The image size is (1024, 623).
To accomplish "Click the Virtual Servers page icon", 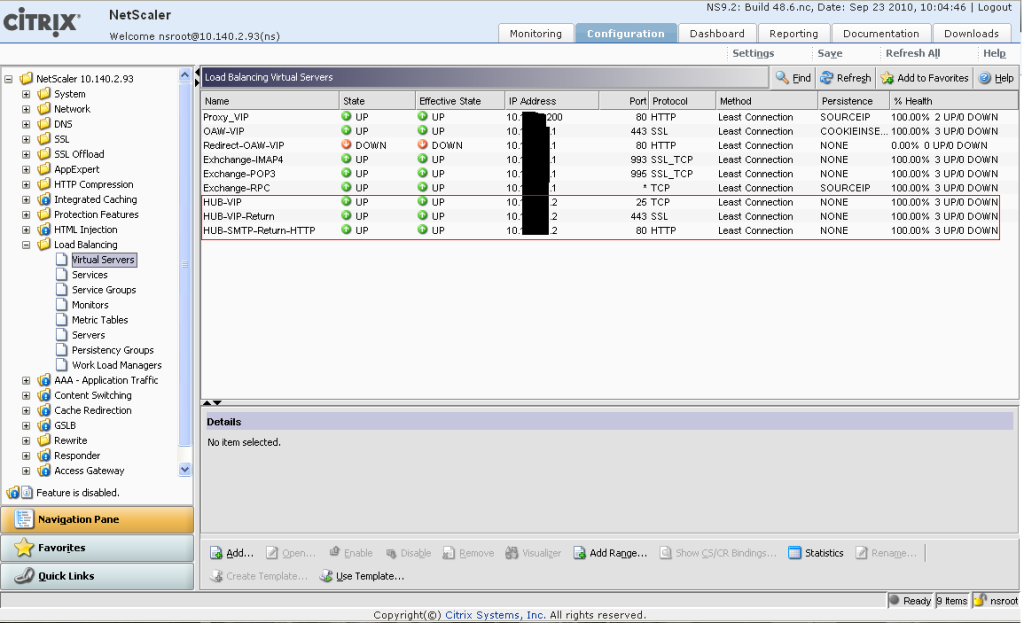I will click(x=61, y=259).
